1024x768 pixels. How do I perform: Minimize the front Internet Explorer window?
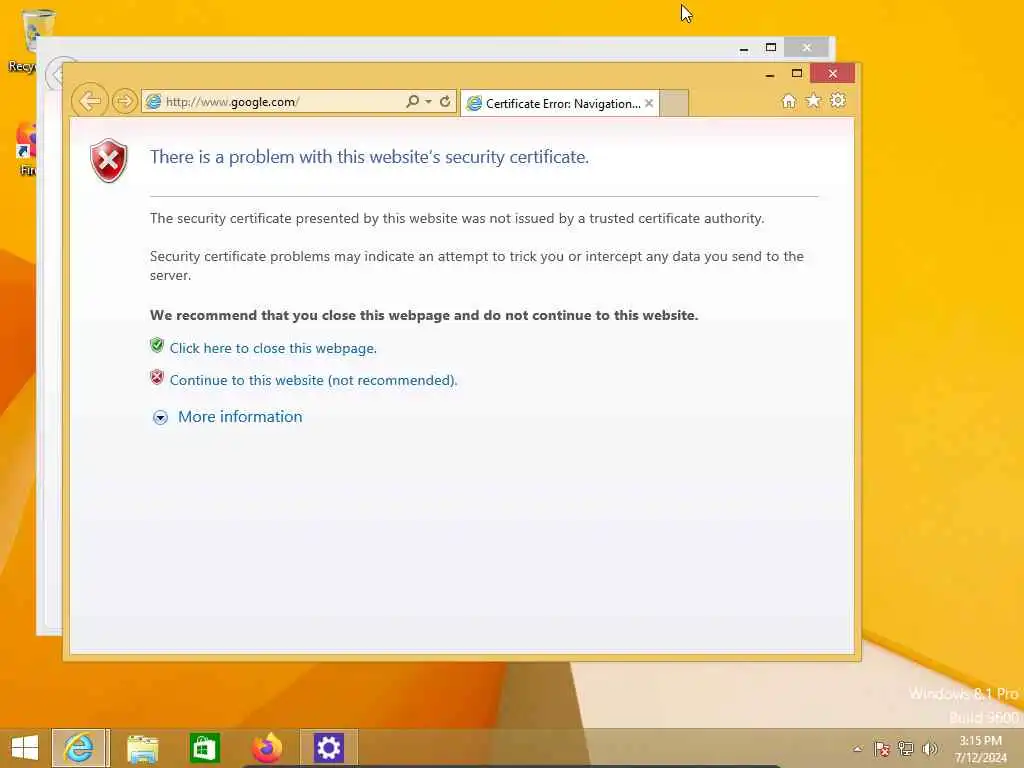(770, 74)
